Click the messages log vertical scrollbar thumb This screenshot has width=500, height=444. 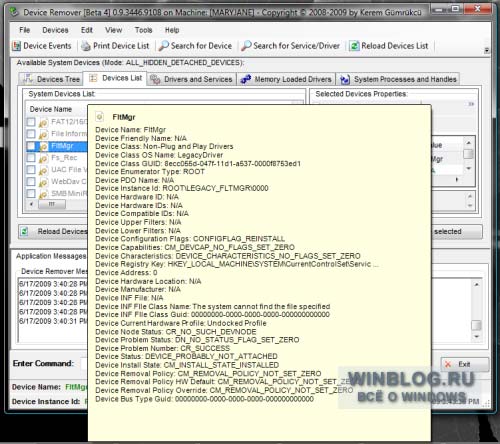477,325
